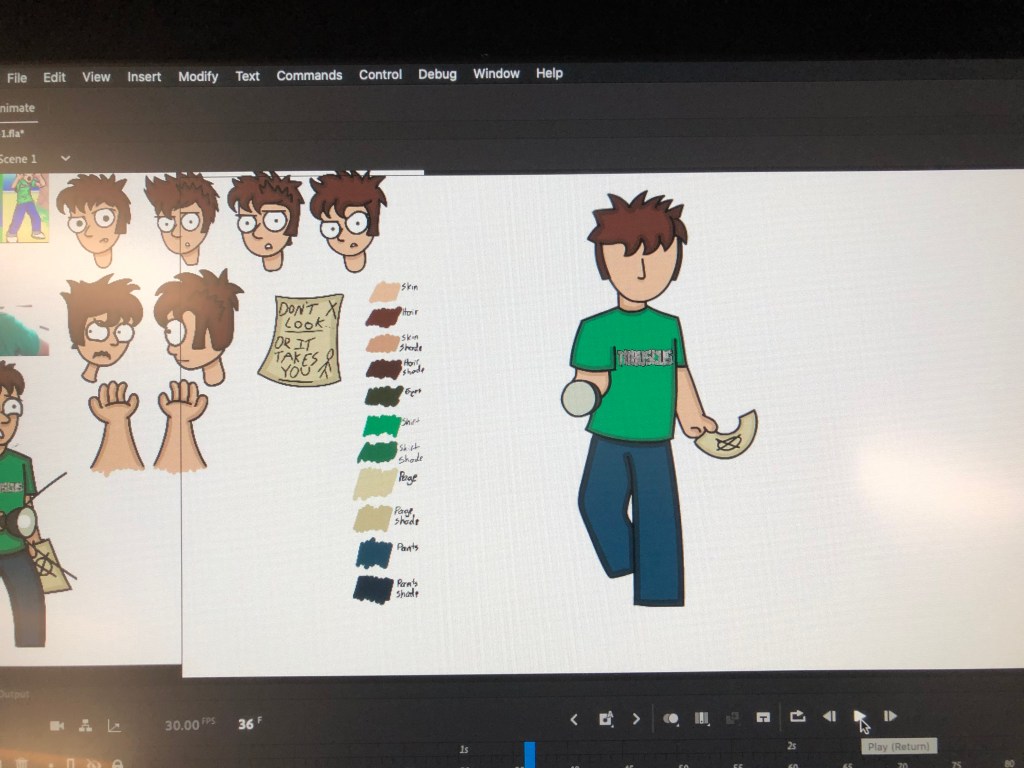Click the Play button in timeline controls
The height and width of the screenshot is (768, 1024).
tap(859, 716)
